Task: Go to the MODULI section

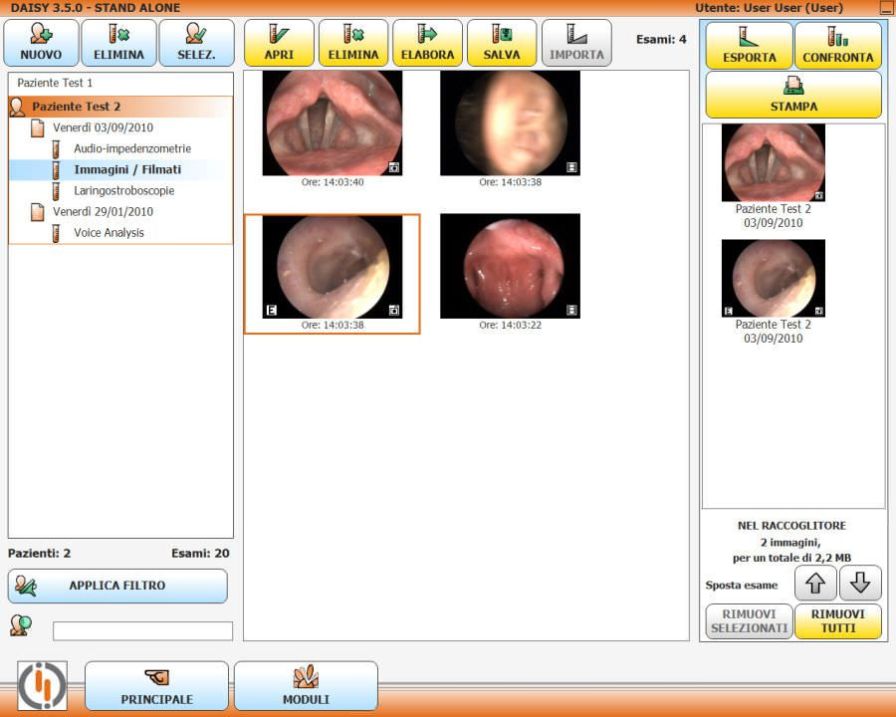Action: [306, 686]
